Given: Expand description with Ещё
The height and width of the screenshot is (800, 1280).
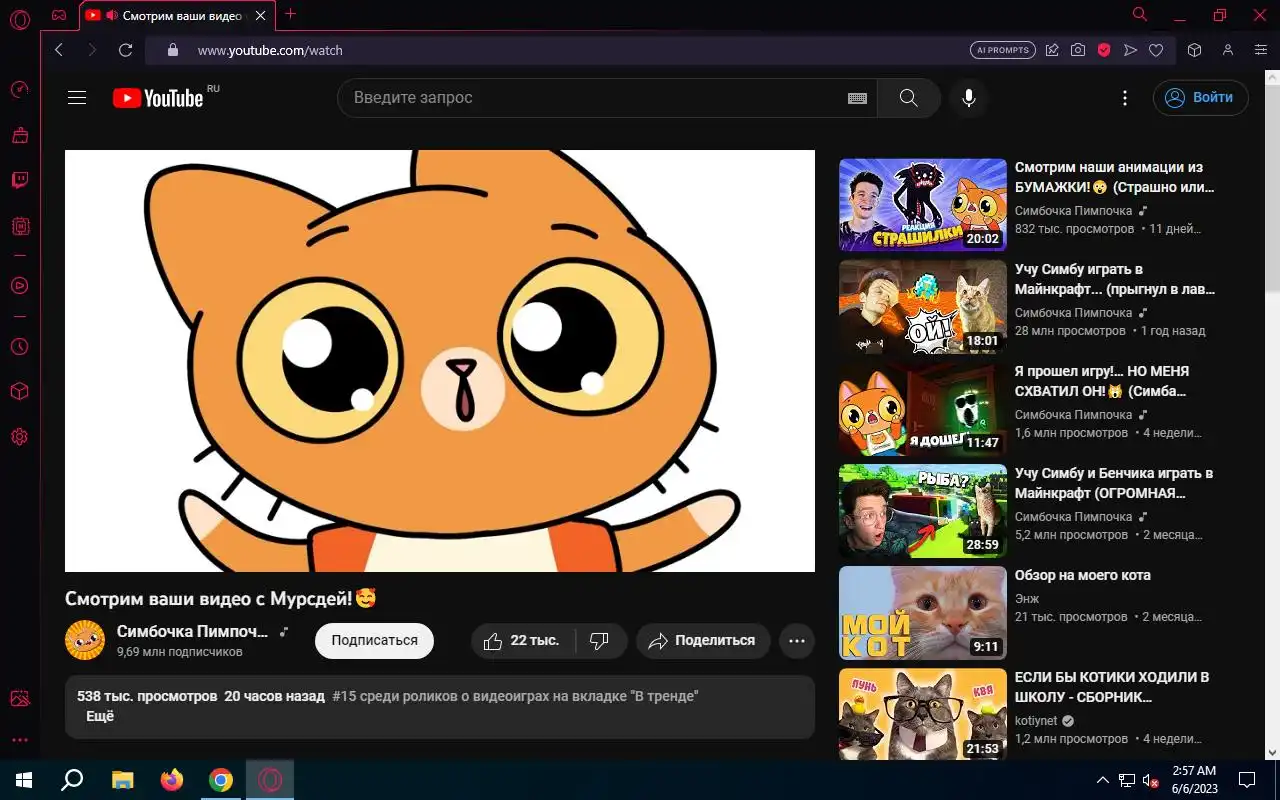Looking at the screenshot, I should [100, 716].
